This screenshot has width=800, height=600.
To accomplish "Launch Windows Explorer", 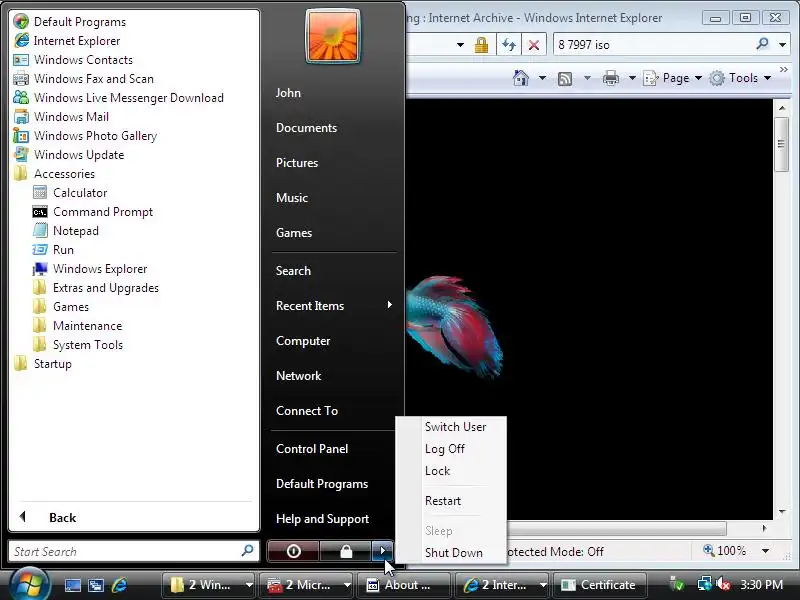I will (x=90, y=268).
